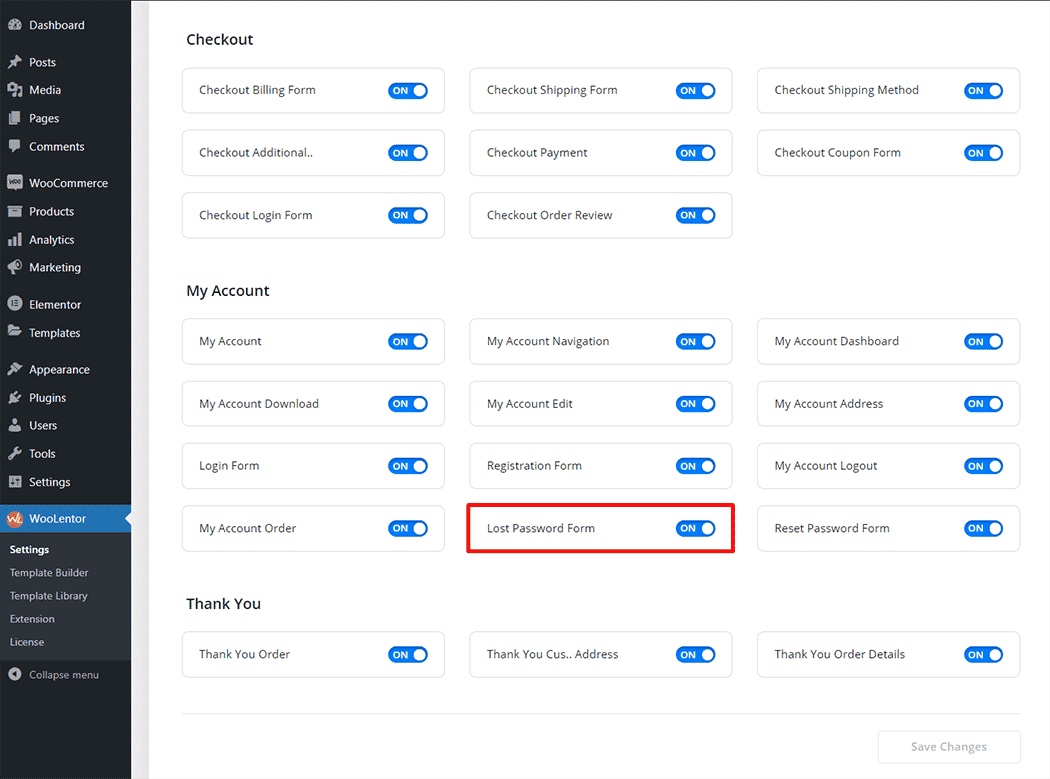Click the Save Changes button
The width and height of the screenshot is (1050, 779).
[x=948, y=747]
